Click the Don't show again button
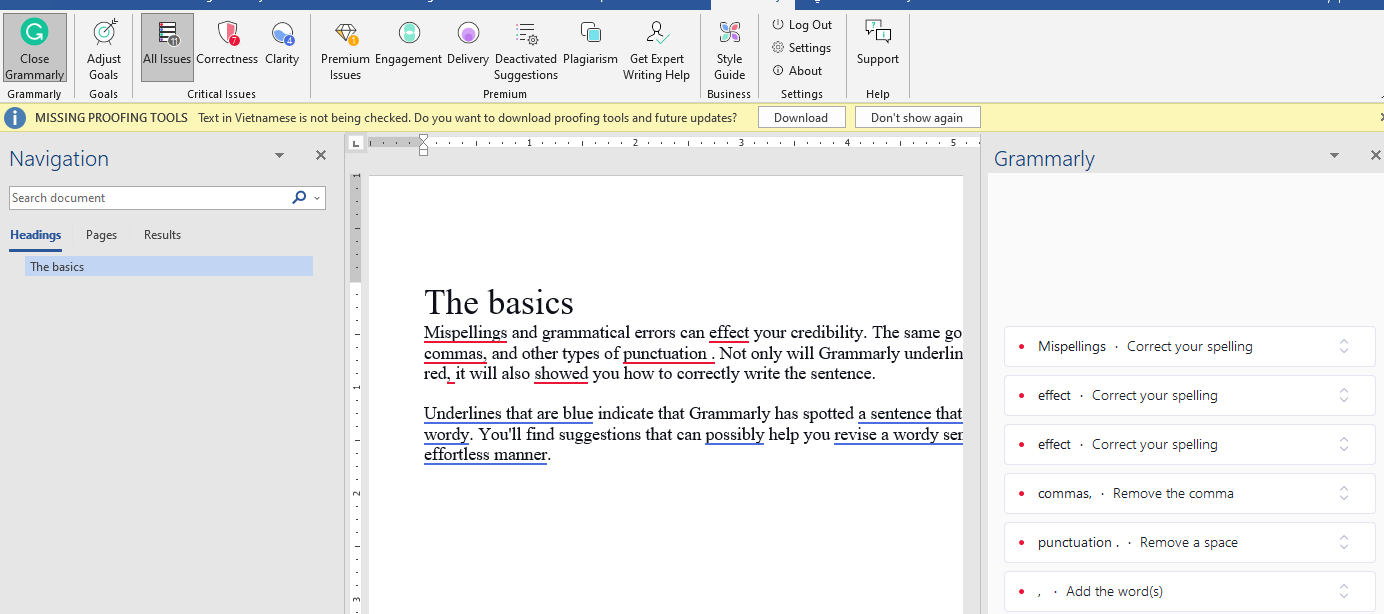Screen dimensions: 1384x614 pos(917,118)
